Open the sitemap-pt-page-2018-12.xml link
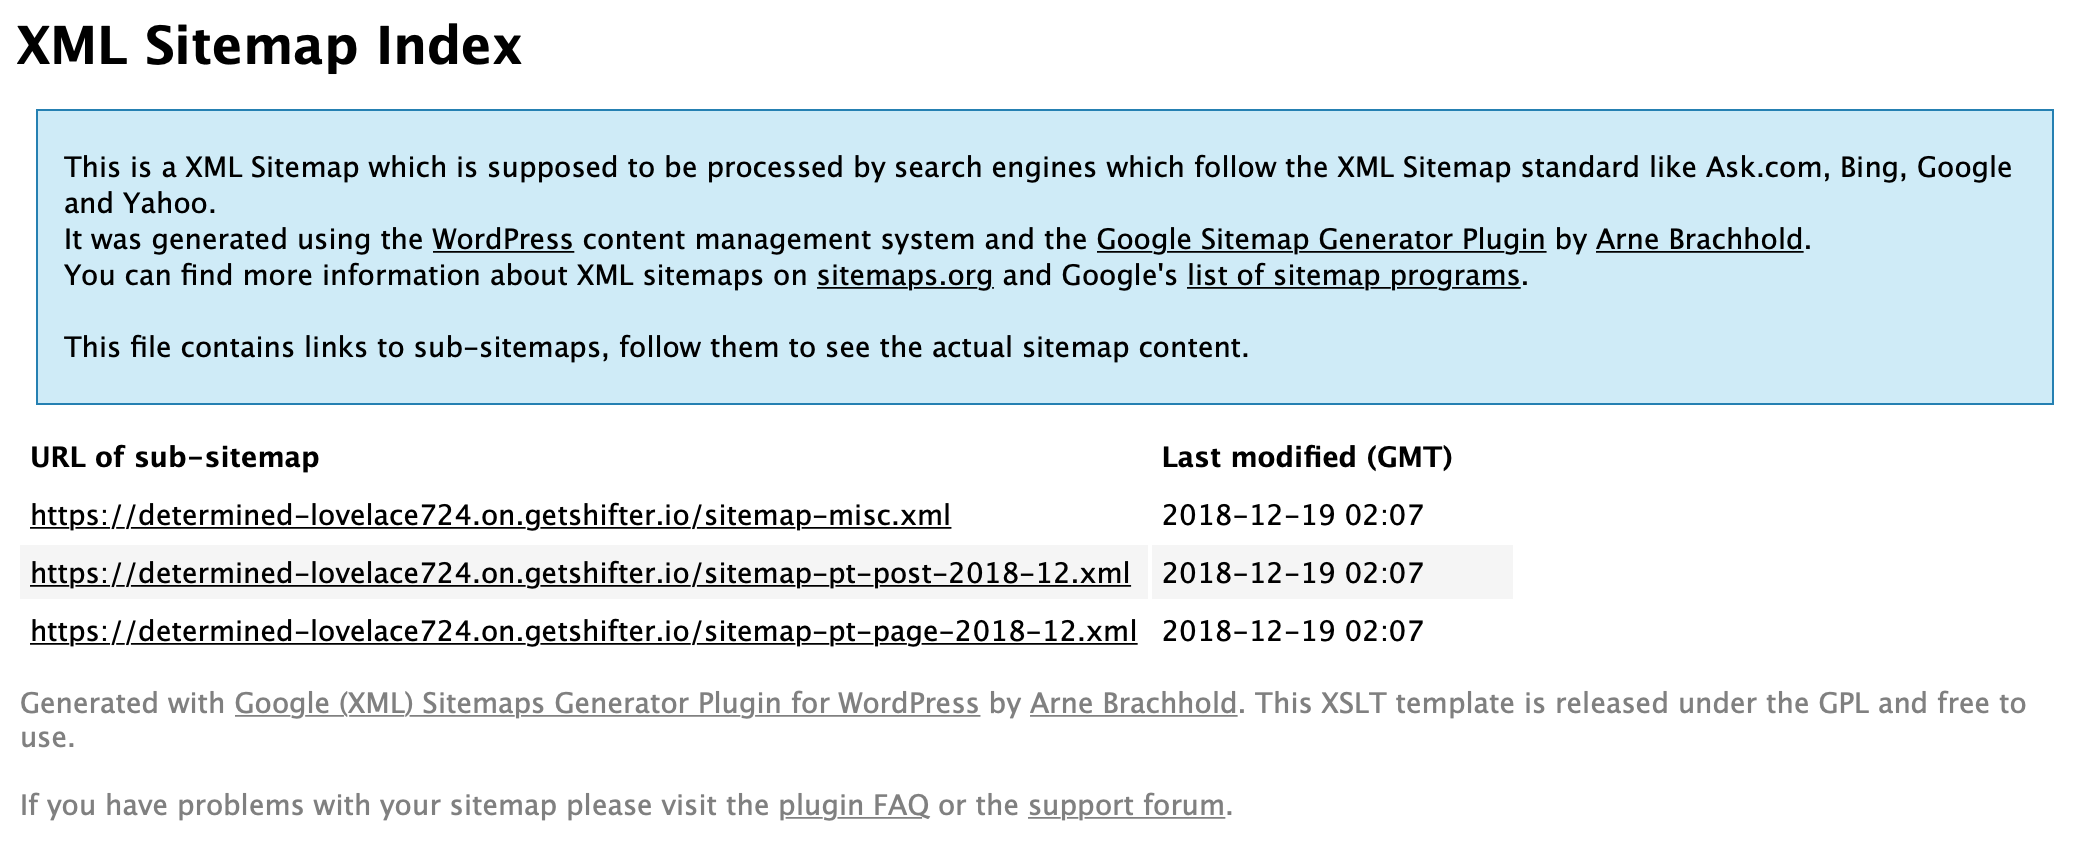The height and width of the screenshot is (862, 2090). (583, 632)
